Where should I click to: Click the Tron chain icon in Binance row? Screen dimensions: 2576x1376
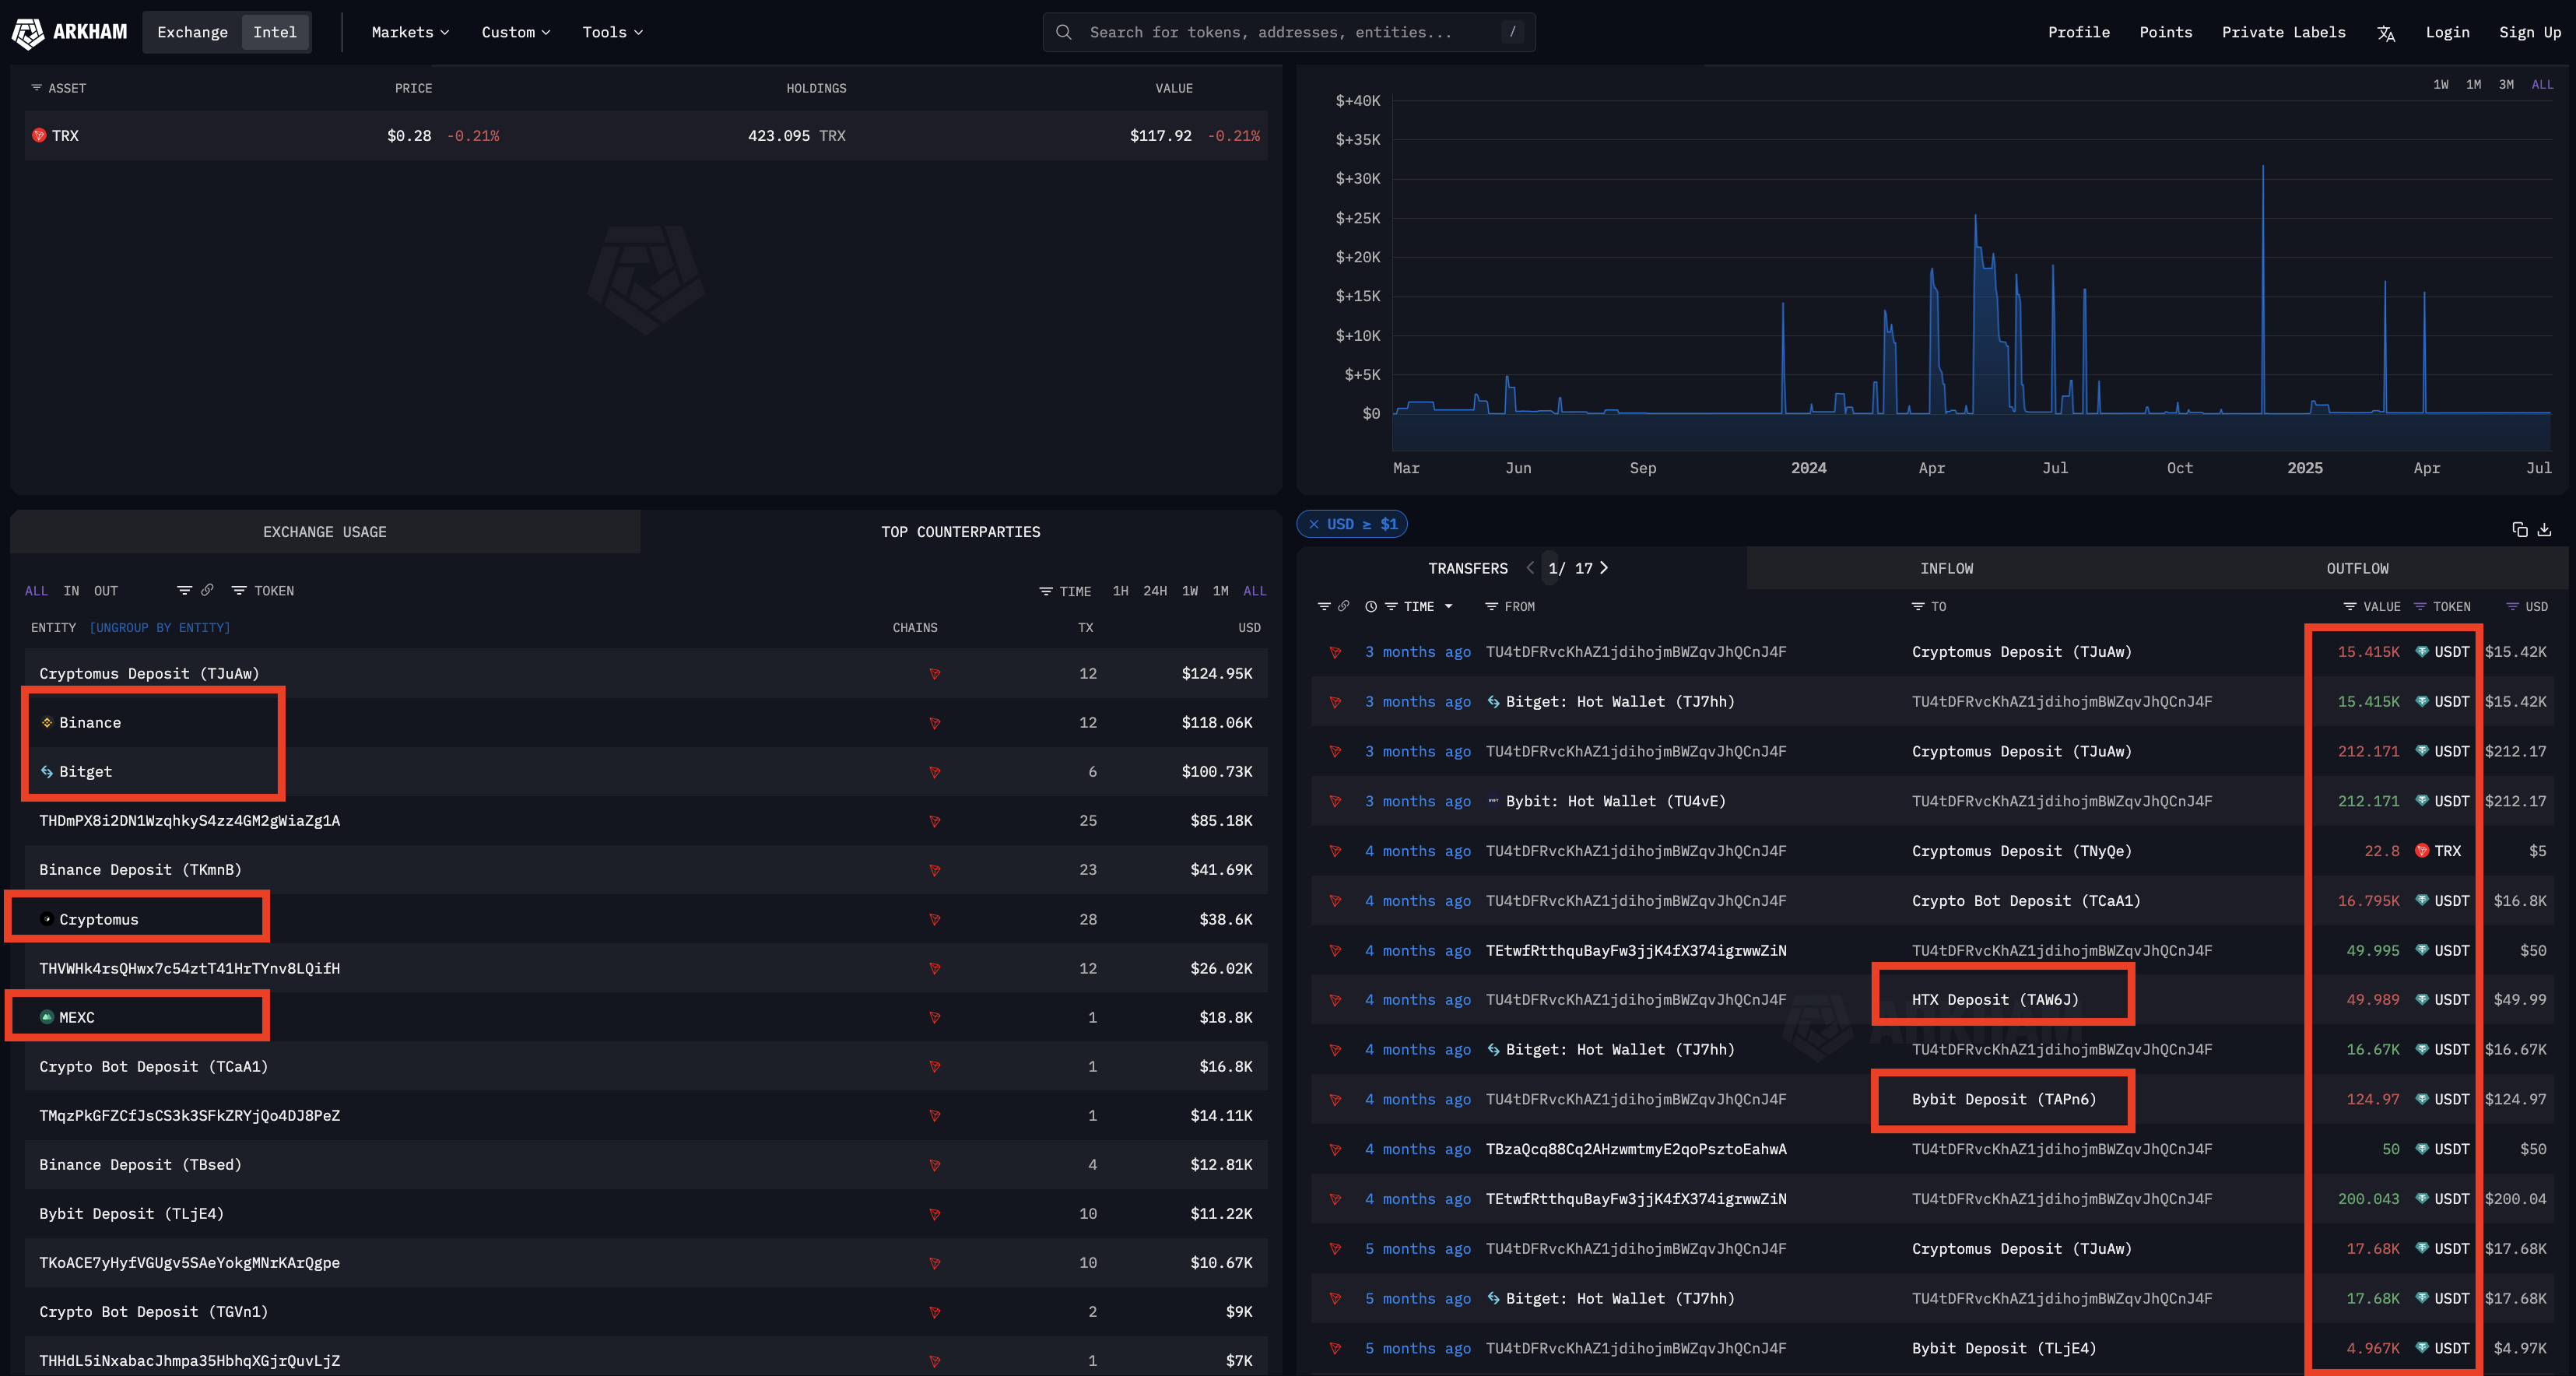point(935,723)
